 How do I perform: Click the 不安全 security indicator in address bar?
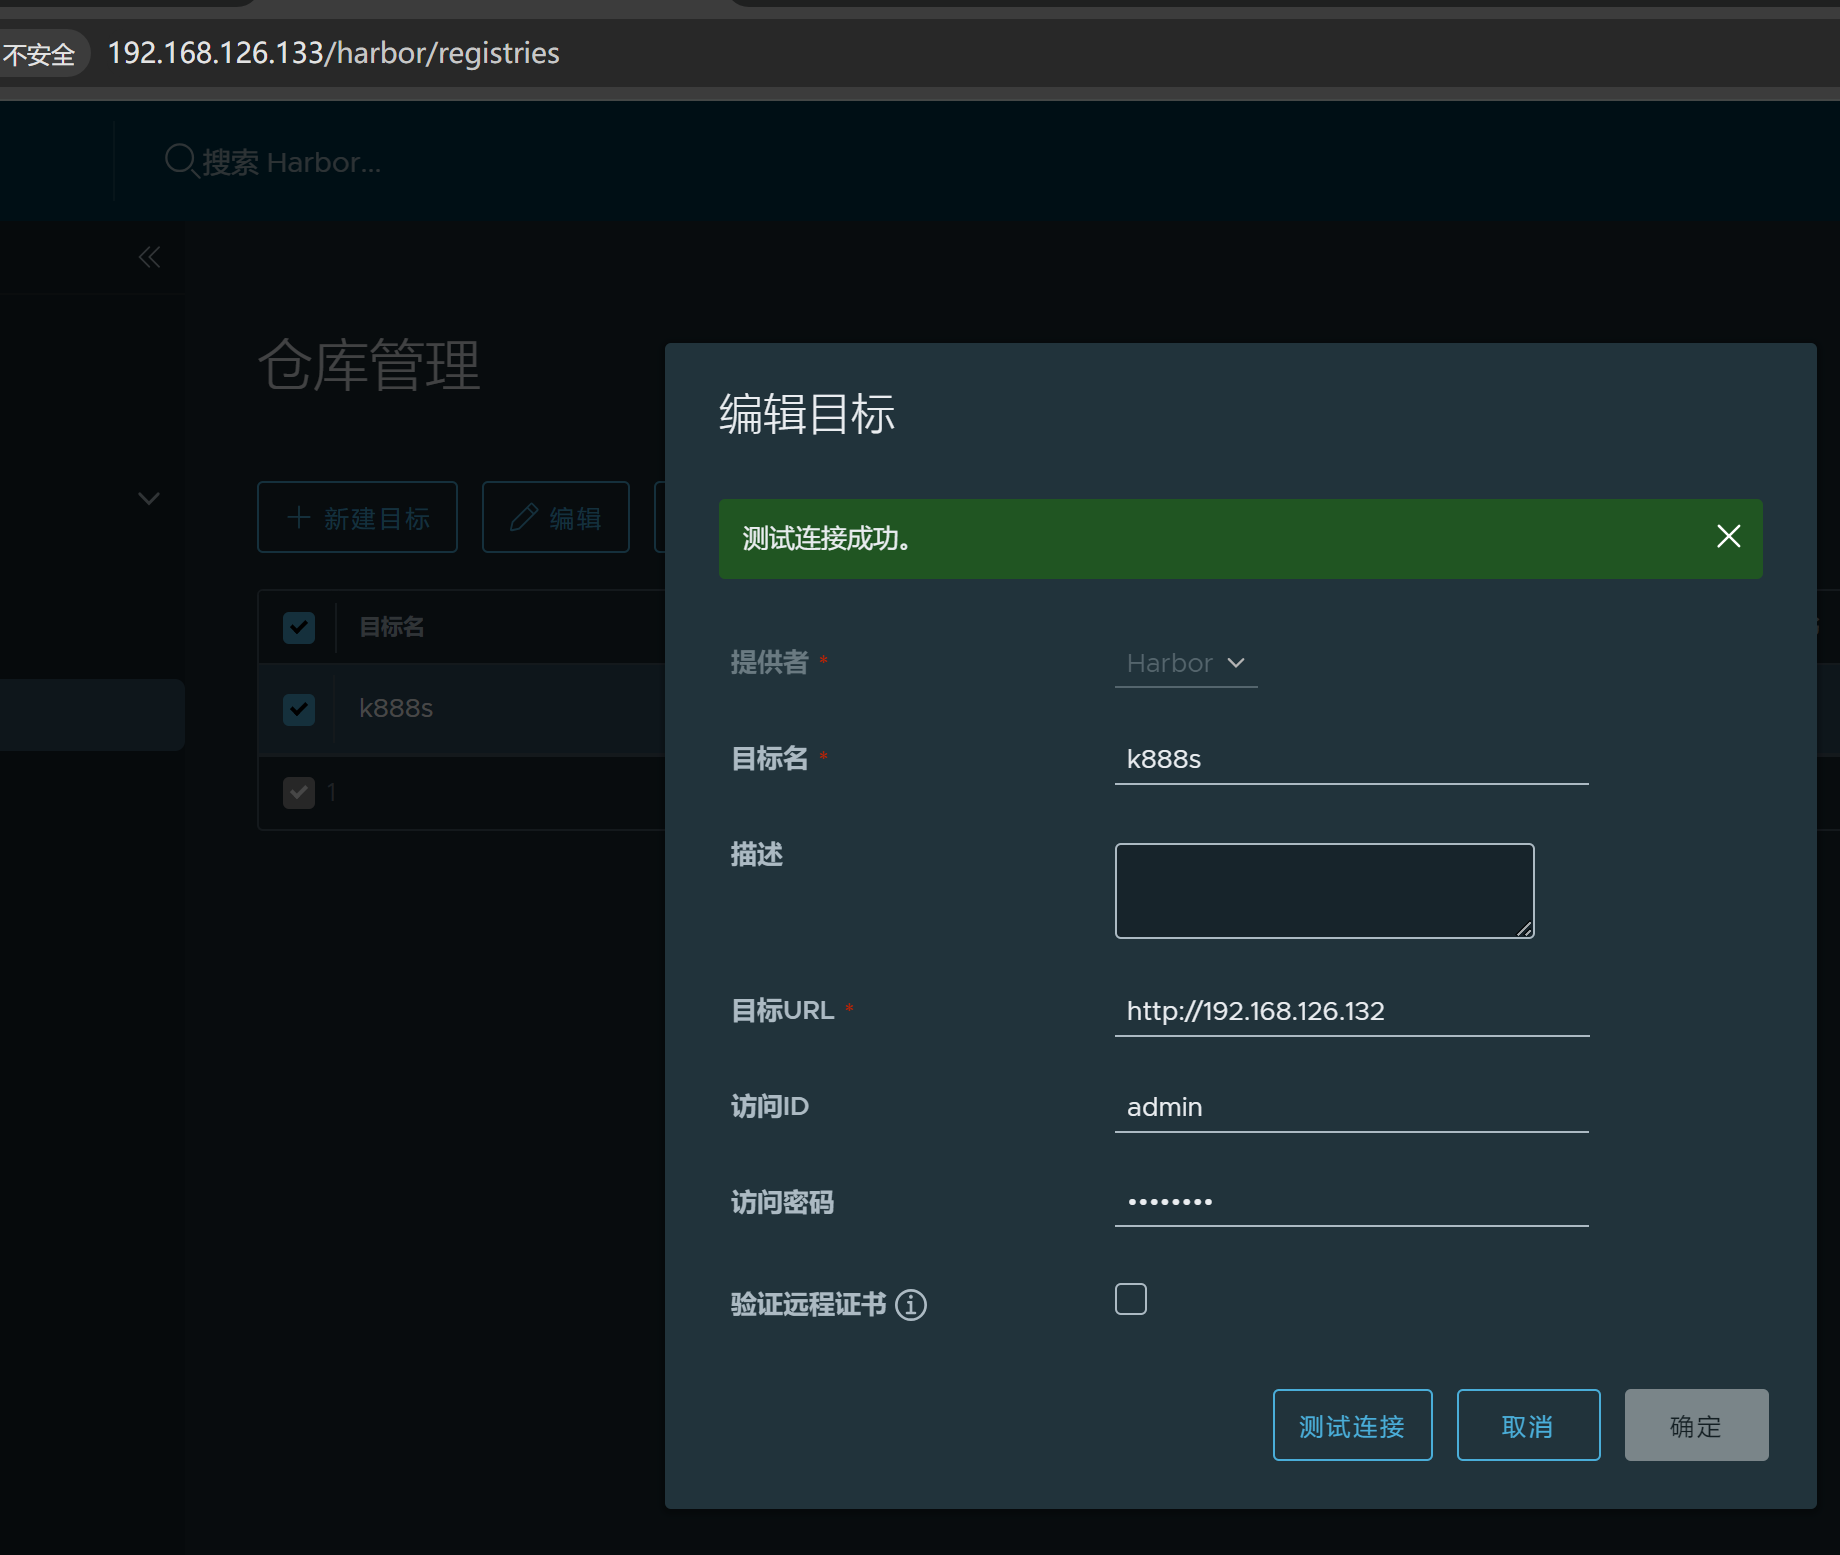click(40, 54)
